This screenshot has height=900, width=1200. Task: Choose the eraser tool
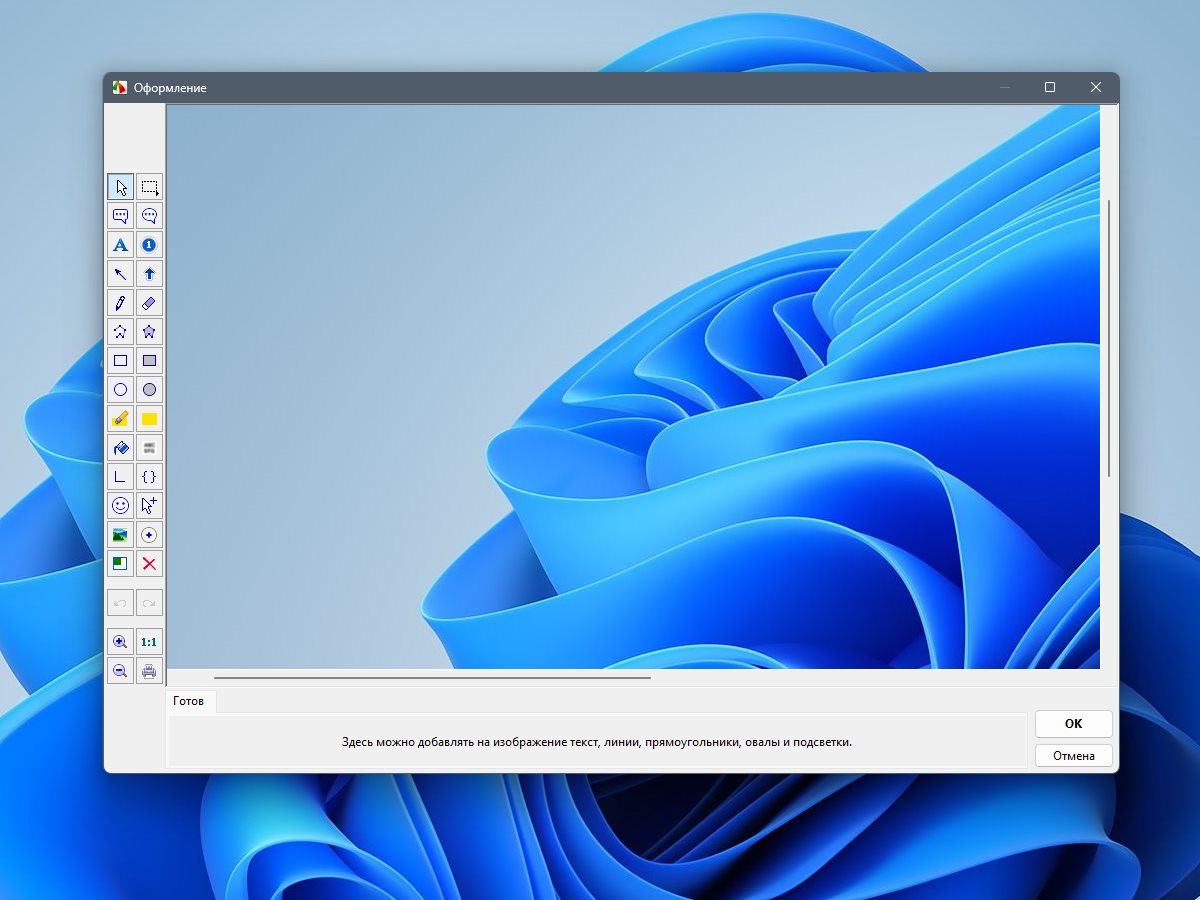149,303
